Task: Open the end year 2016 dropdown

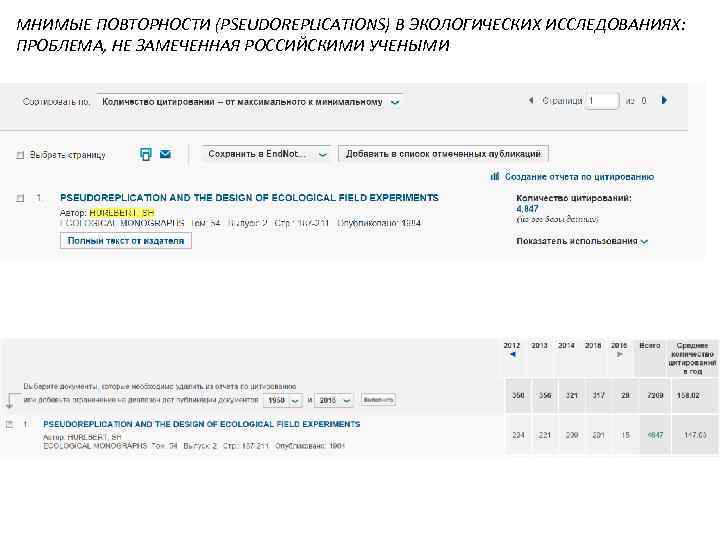Action: click(x=334, y=400)
